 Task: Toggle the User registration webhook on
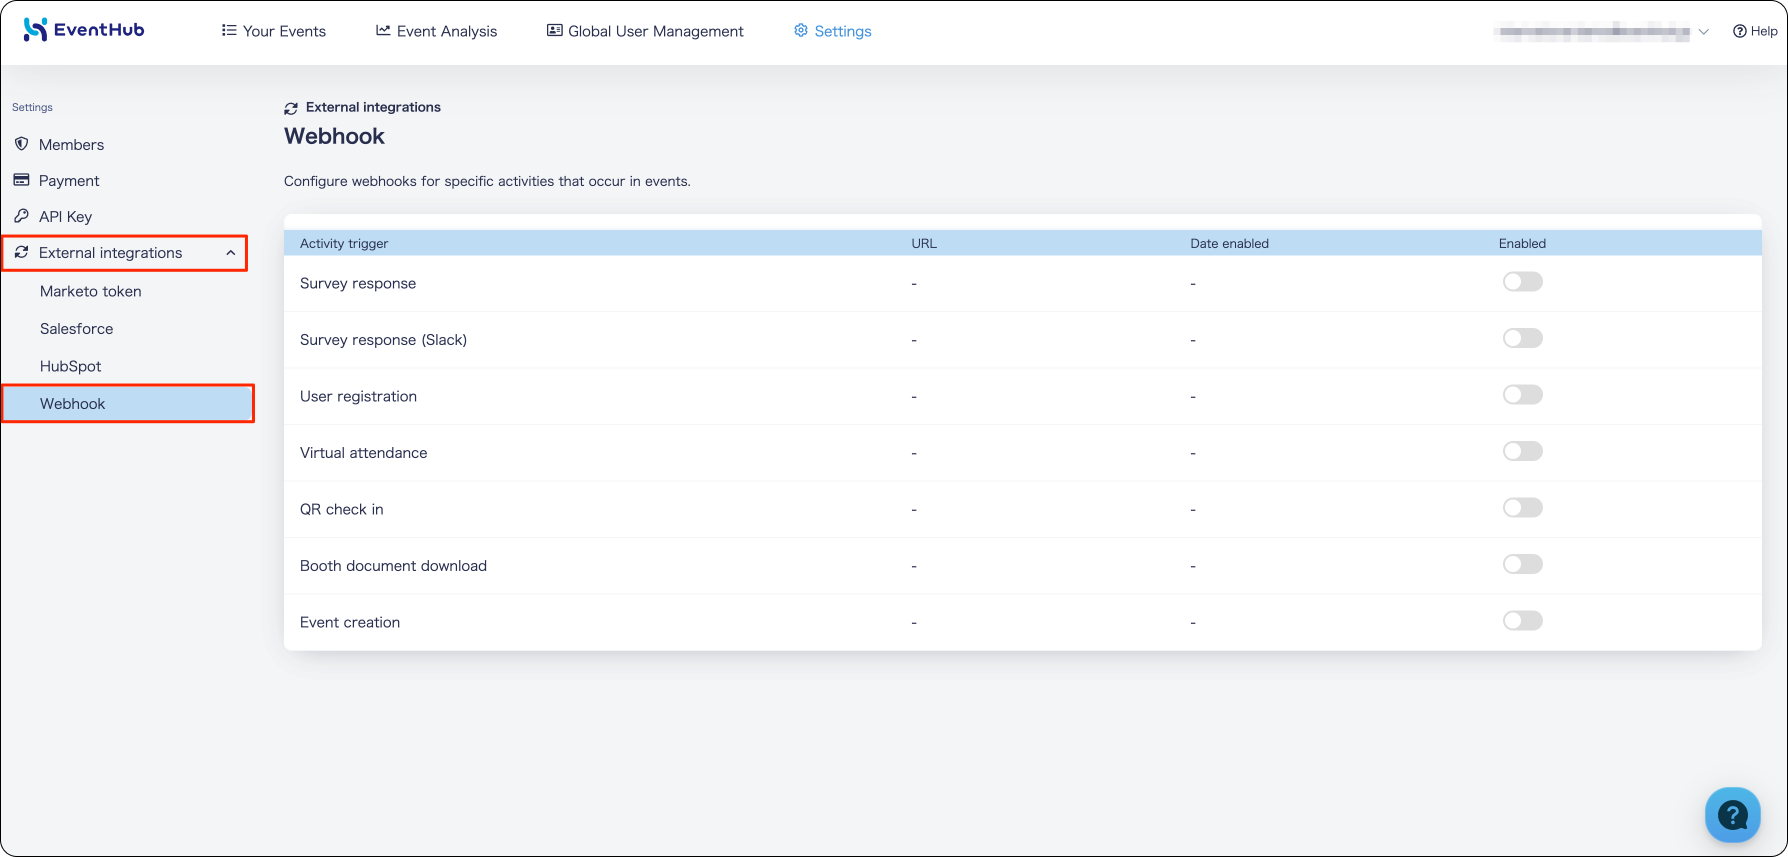1522,395
